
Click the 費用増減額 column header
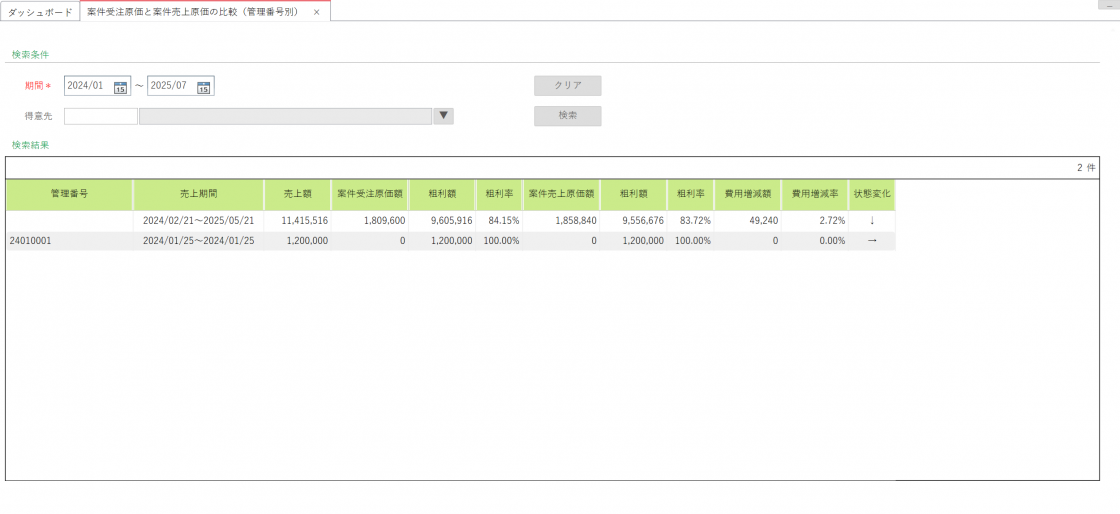(x=747, y=194)
